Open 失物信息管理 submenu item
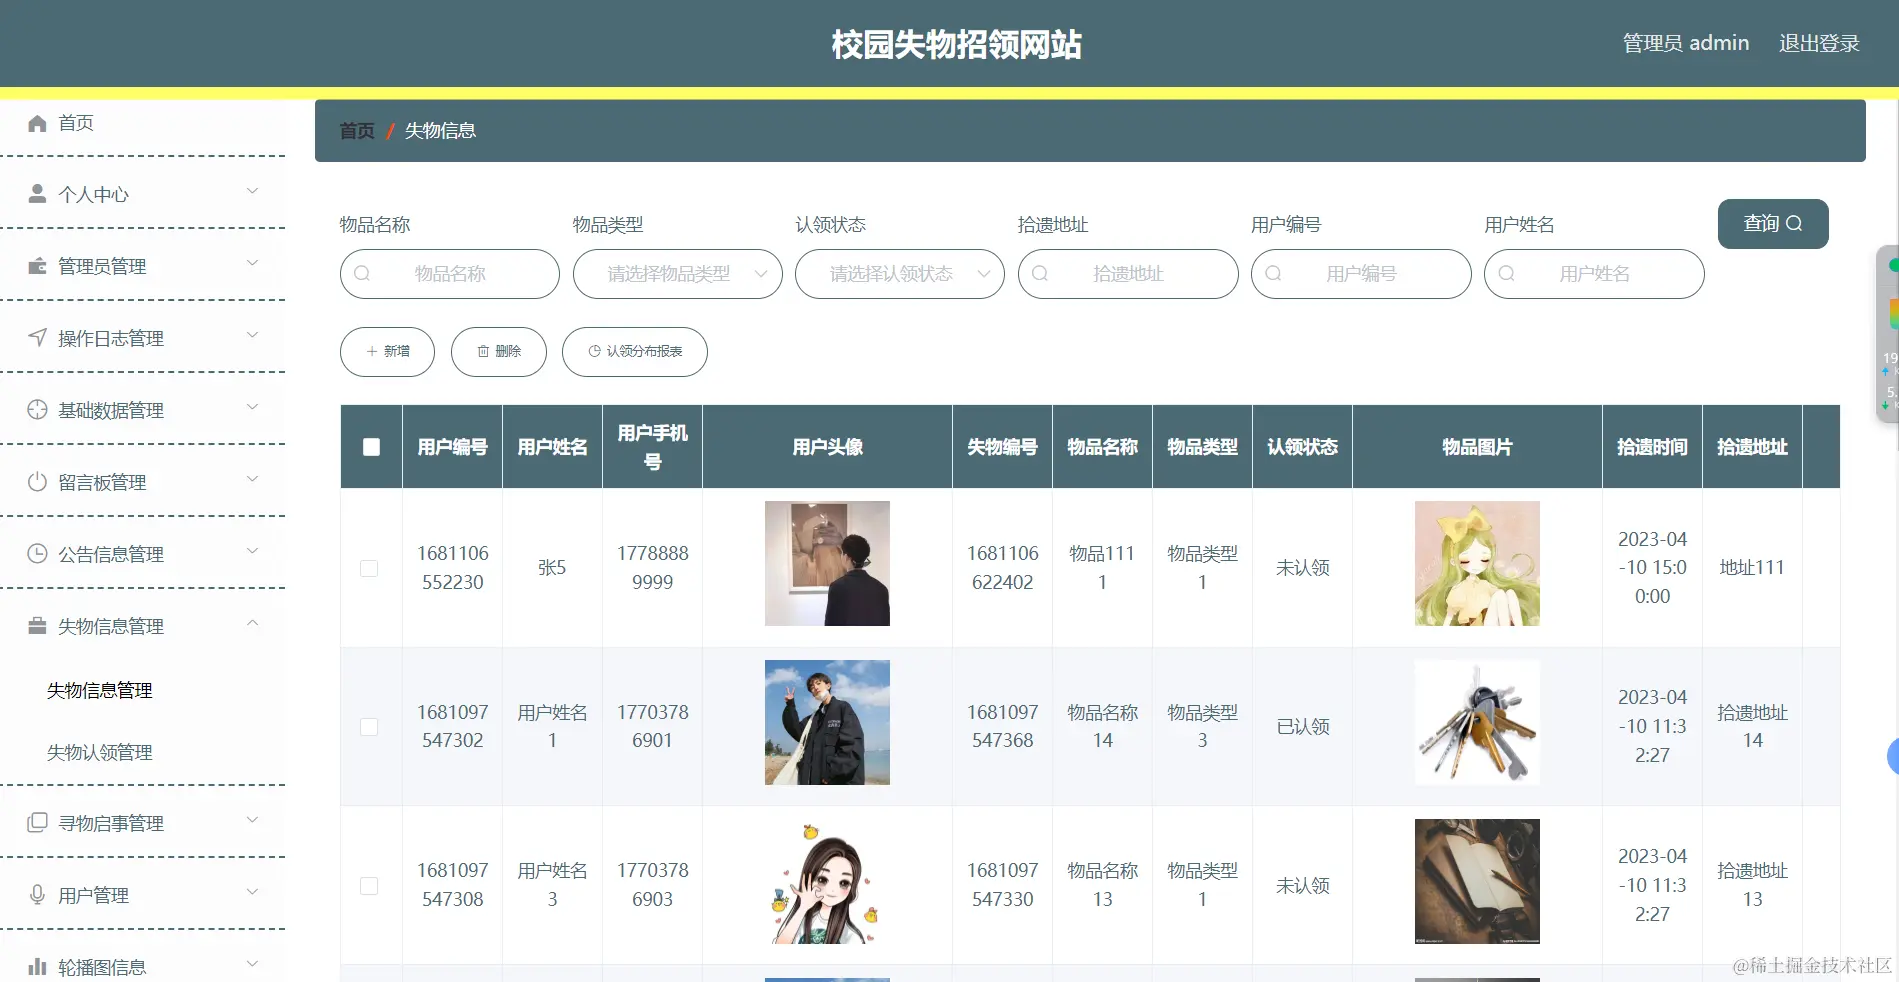Viewport: 1899px width, 982px height. 100,690
